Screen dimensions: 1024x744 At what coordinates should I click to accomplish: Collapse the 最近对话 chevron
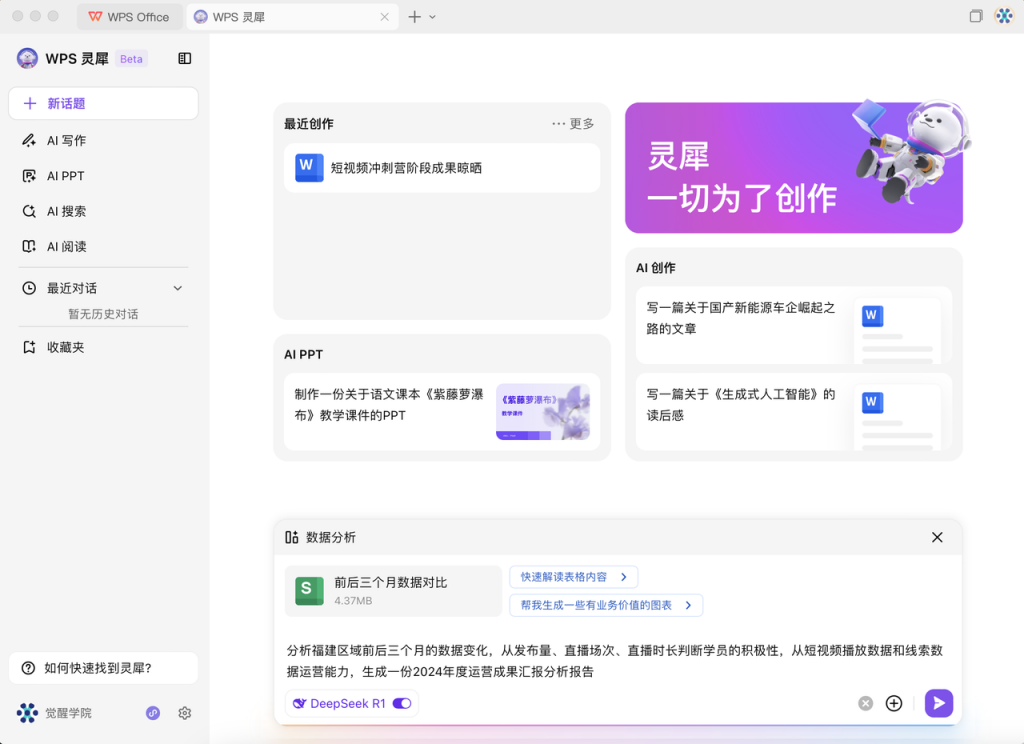pos(178,288)
